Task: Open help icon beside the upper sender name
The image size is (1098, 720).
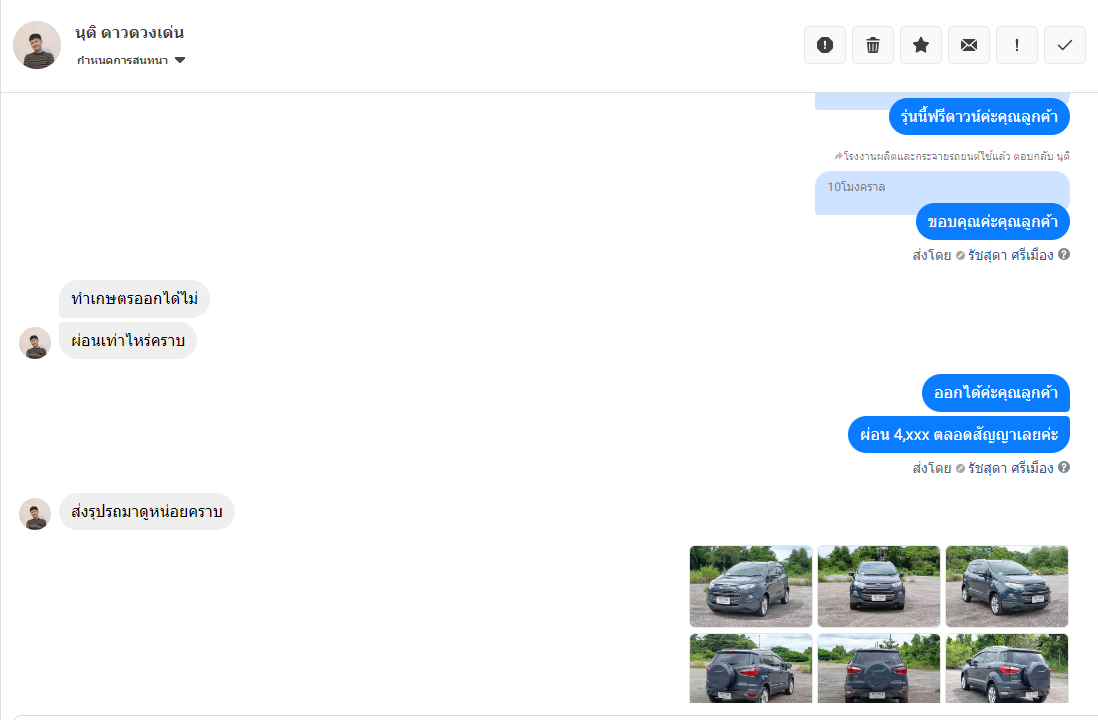Action: point(1064,254)
